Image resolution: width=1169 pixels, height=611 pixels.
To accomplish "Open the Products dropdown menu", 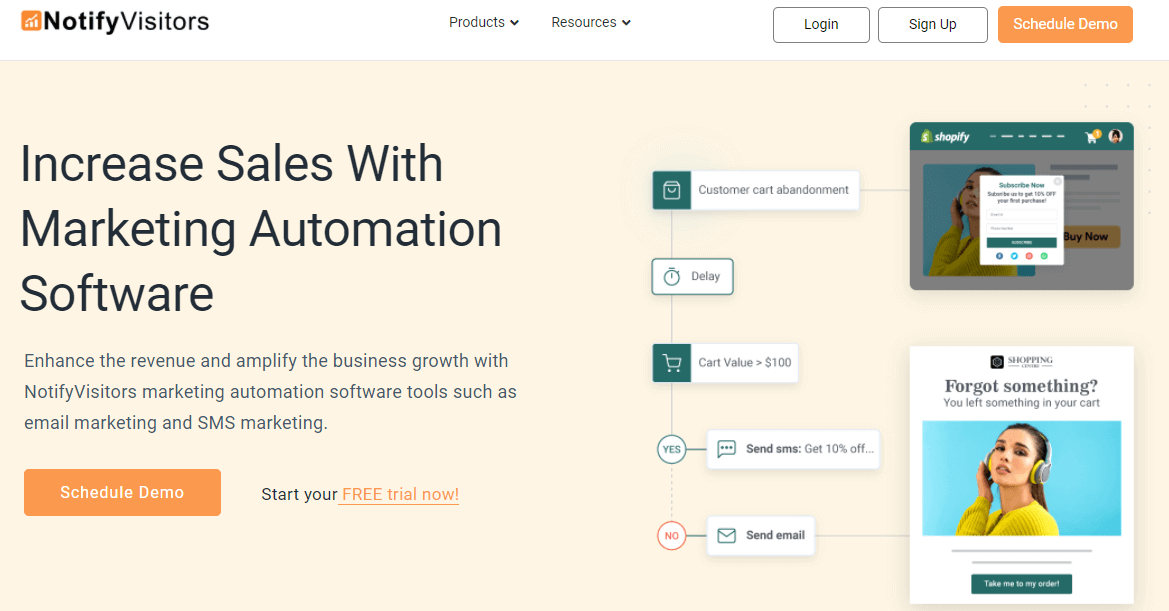I will pos(483,22).
